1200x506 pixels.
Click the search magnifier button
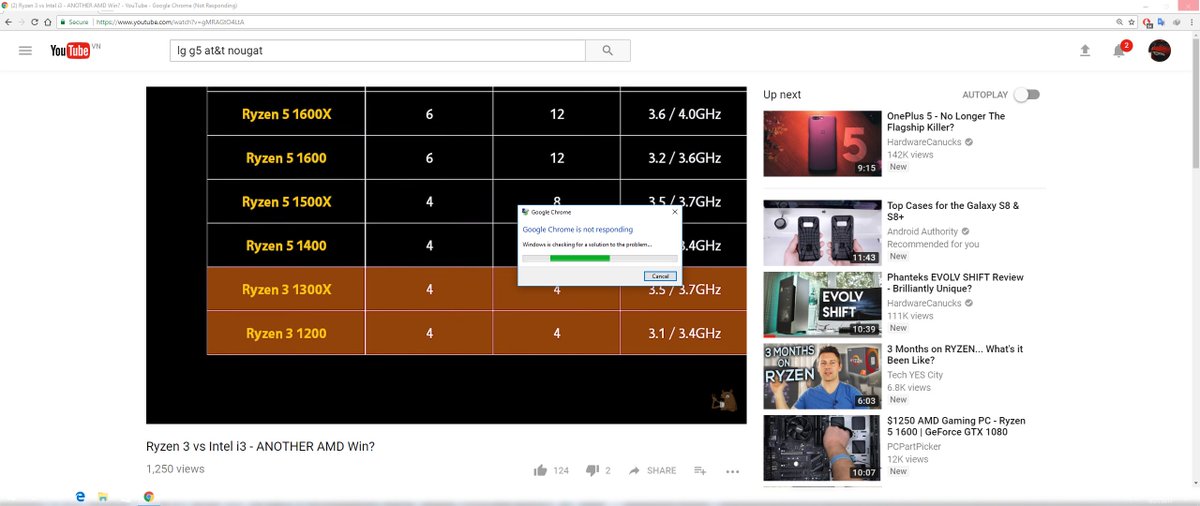click(x=606, y=50)
